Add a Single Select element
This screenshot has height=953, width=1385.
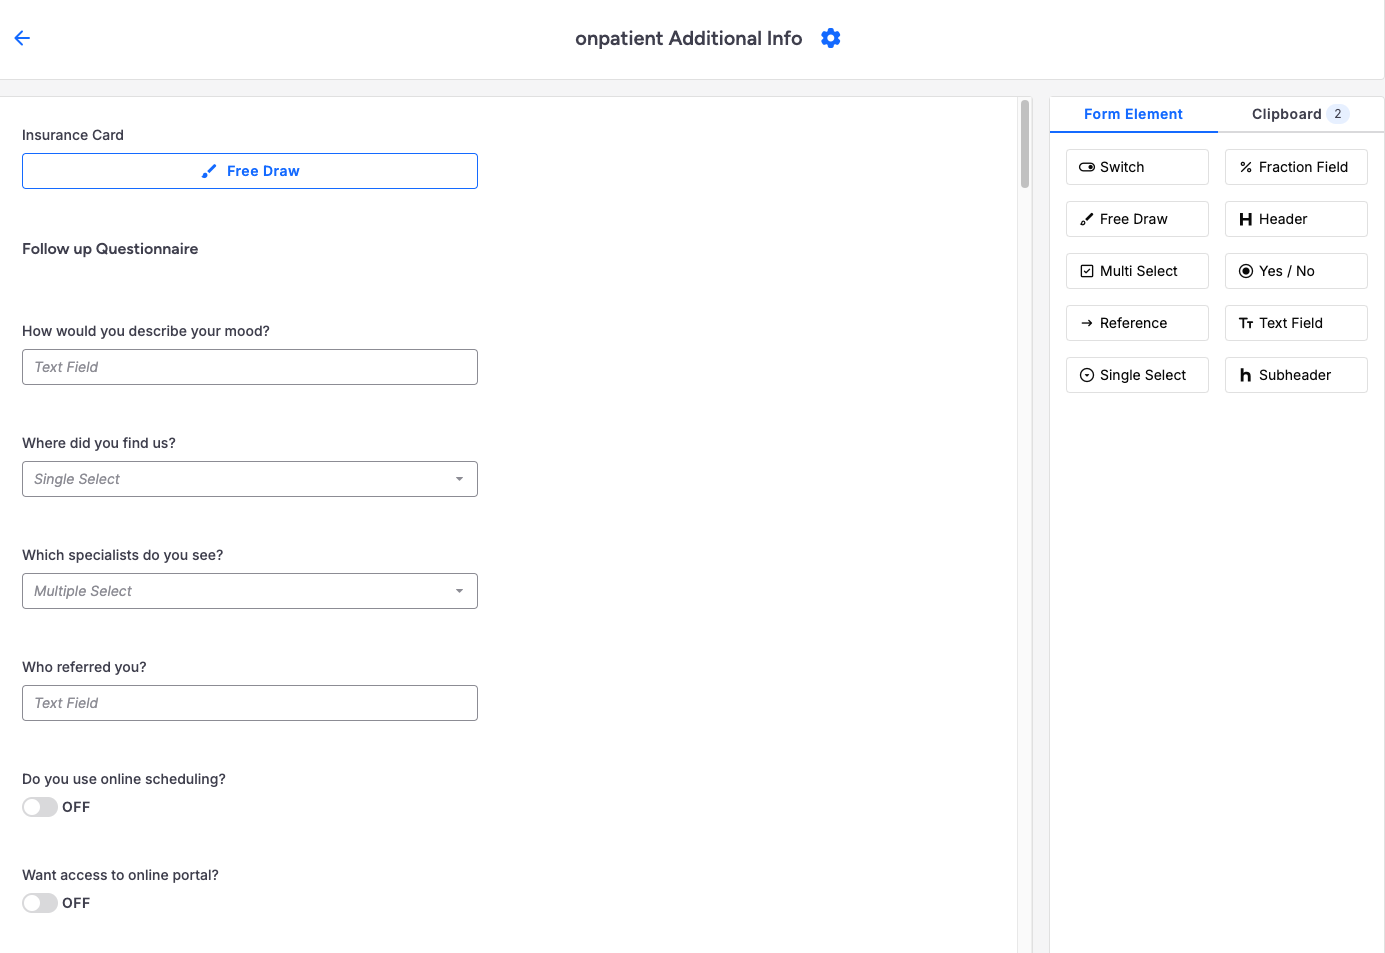tap(1136, 375)
